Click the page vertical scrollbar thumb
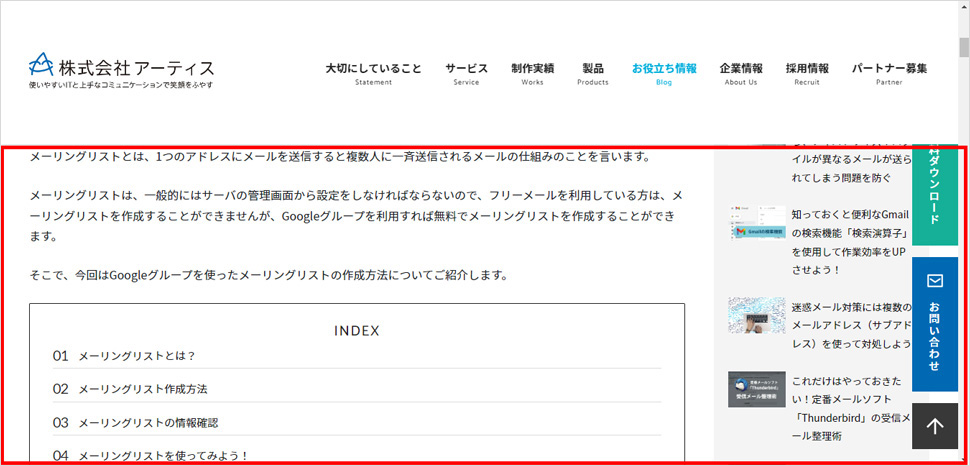Screen dimensions: 970x466 [964, 46]
